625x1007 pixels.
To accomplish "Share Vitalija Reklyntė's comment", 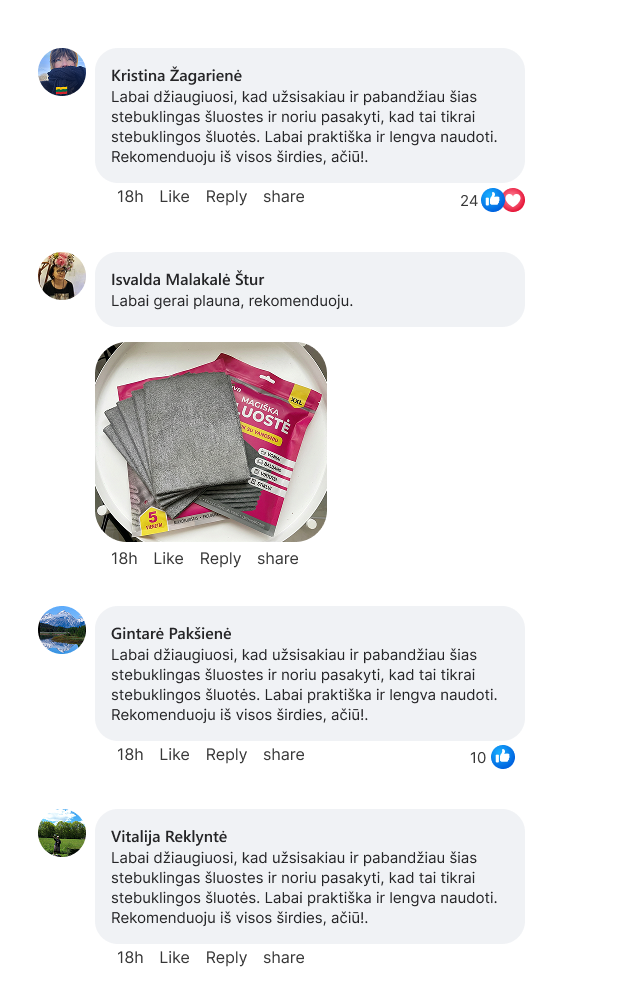I will tap(284, 958).
